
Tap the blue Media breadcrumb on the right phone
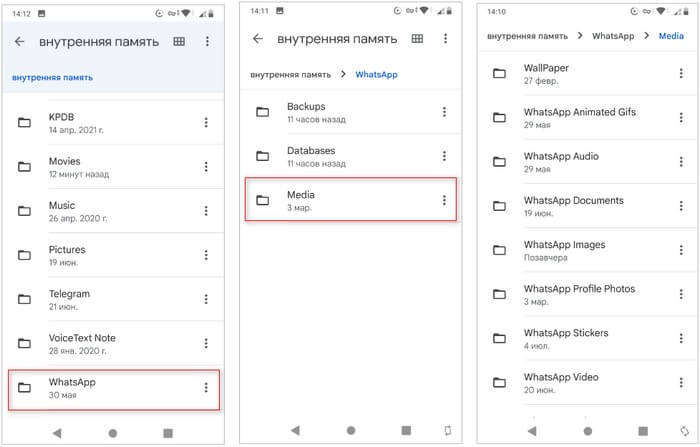point(671,36)
